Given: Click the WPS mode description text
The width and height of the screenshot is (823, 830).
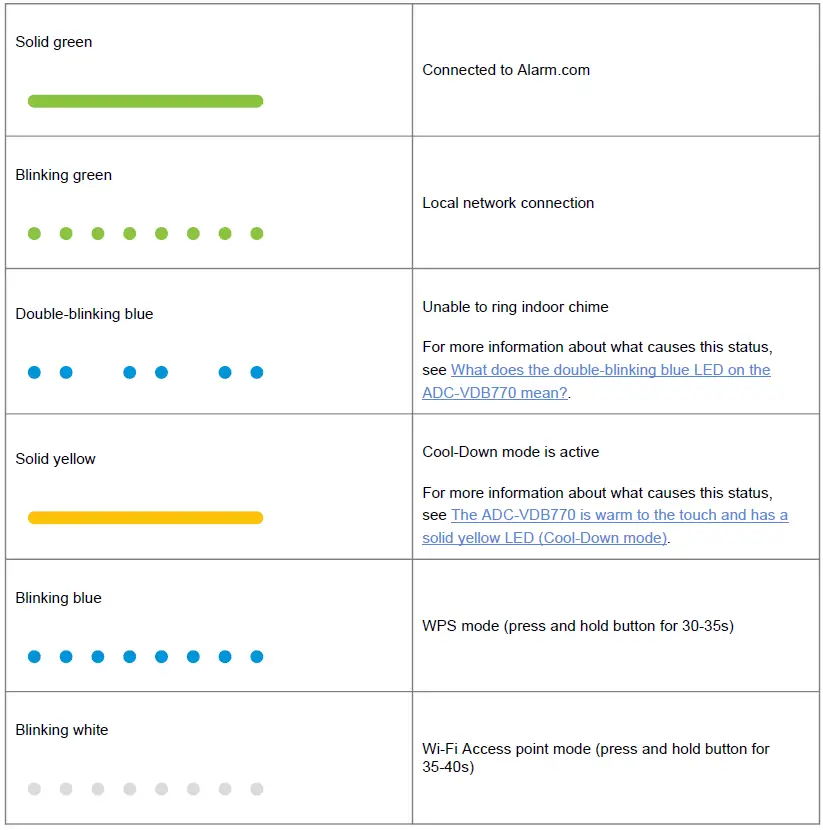Looking at the screenshot, I should [x=578, y=626].
